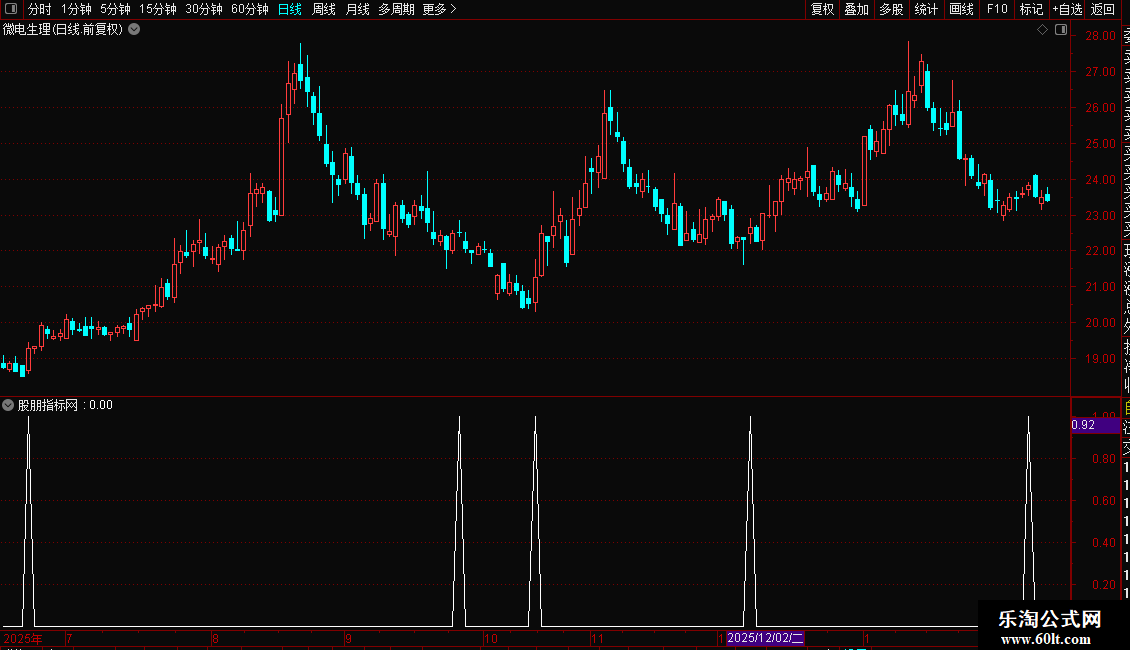Image resolution: width=1130 pixels, height=650 pixels.
Task: Expand the 更多 period options
Action: [x=440, y=9]
